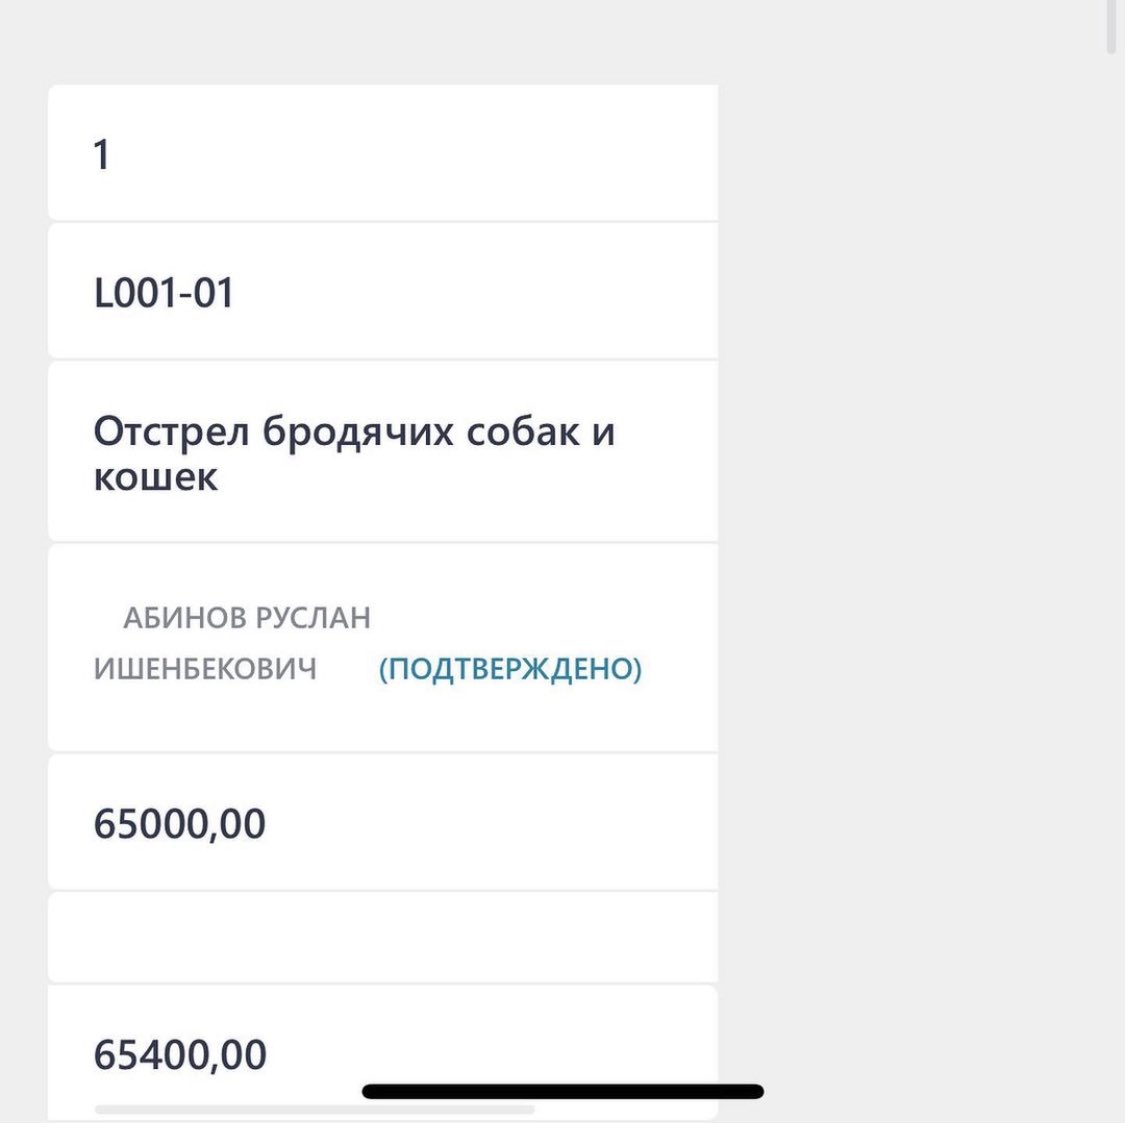
Task: Click the horizontal scrollbar under the table
Action: click(314, 1109)
